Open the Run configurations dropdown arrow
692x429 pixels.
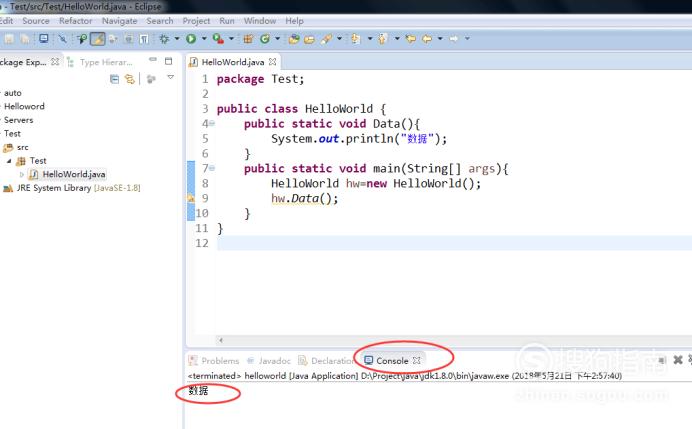204,39
